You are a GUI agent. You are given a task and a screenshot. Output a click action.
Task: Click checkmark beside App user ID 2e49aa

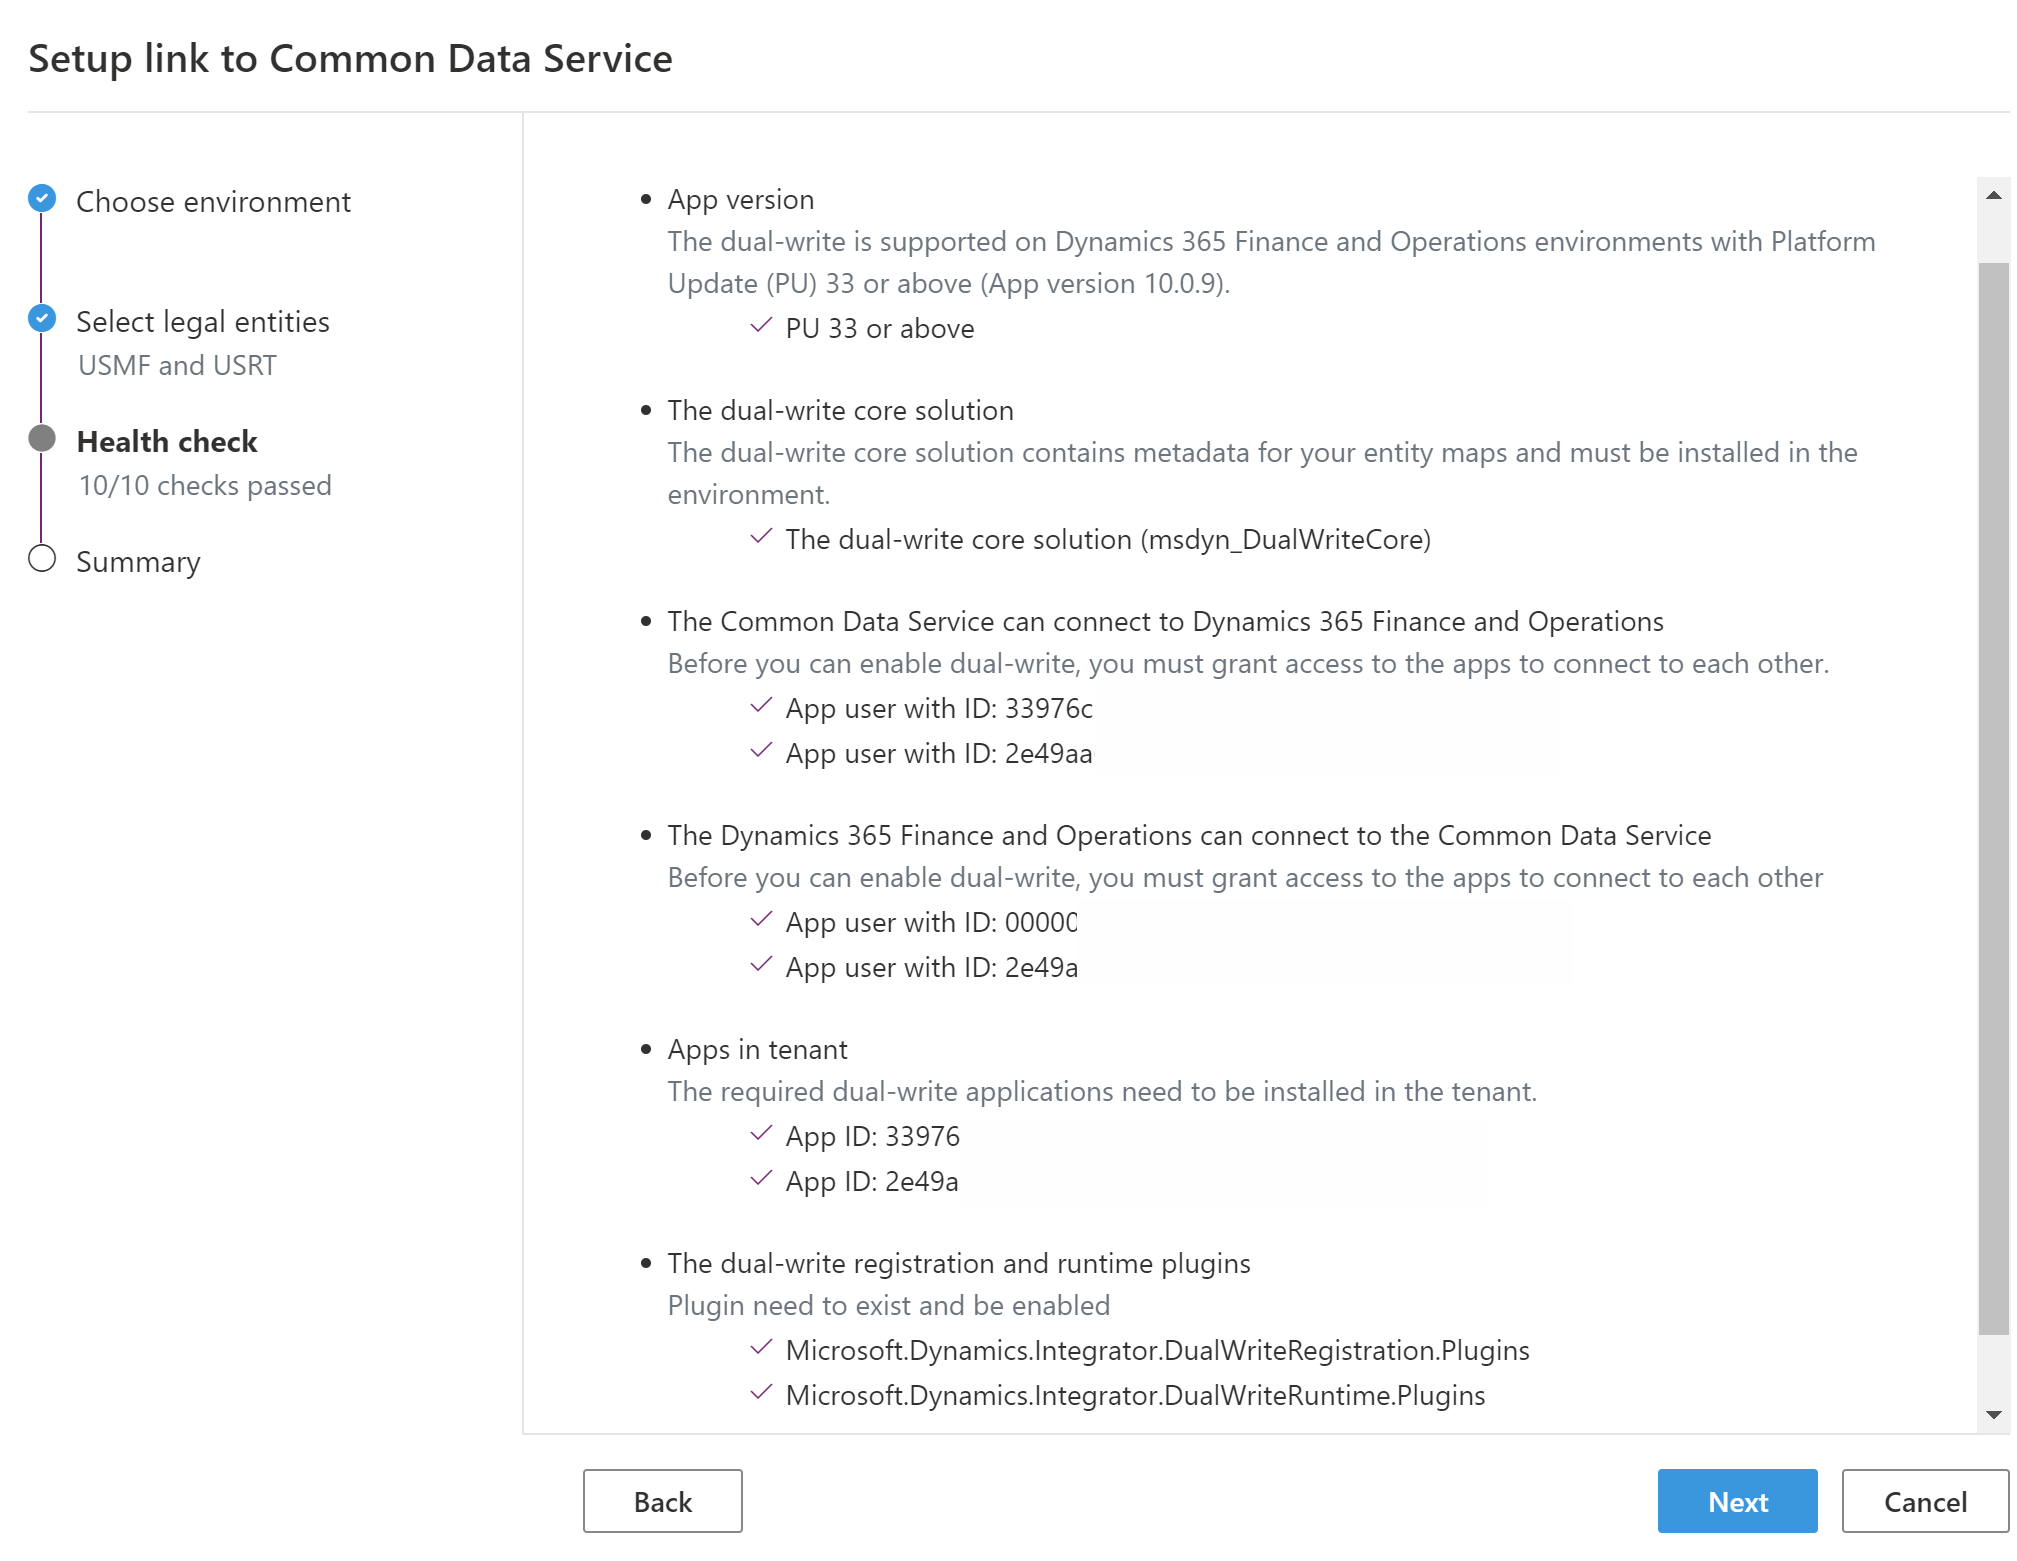click(x=761, y=751)
